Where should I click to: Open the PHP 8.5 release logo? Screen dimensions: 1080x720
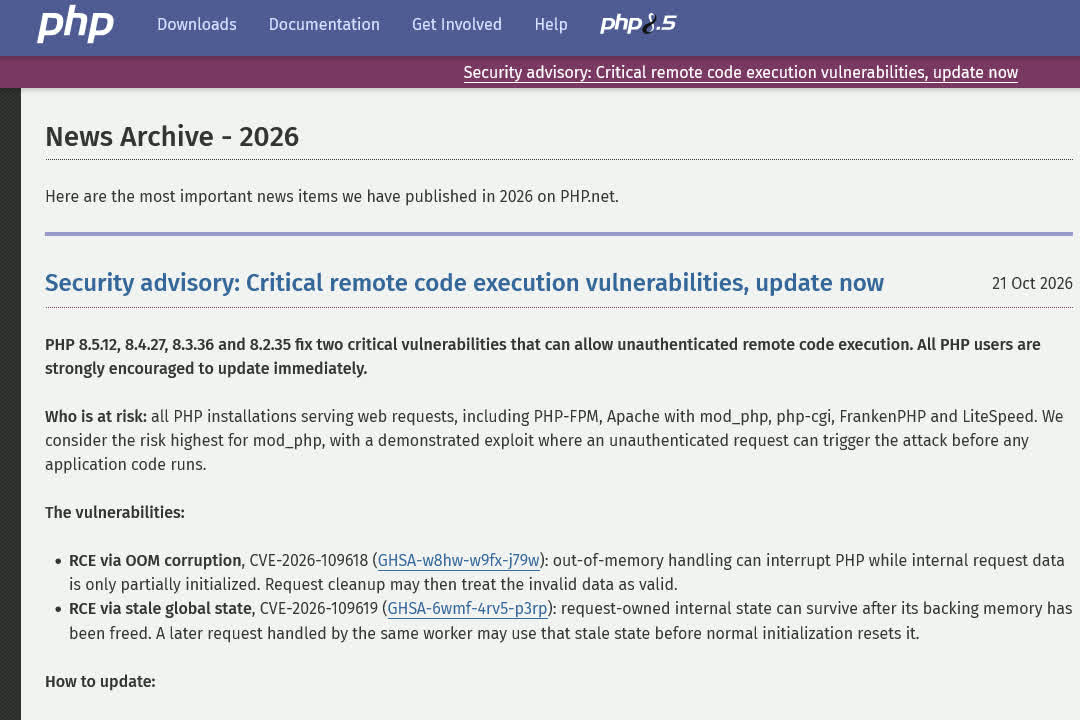pos(638,24)
